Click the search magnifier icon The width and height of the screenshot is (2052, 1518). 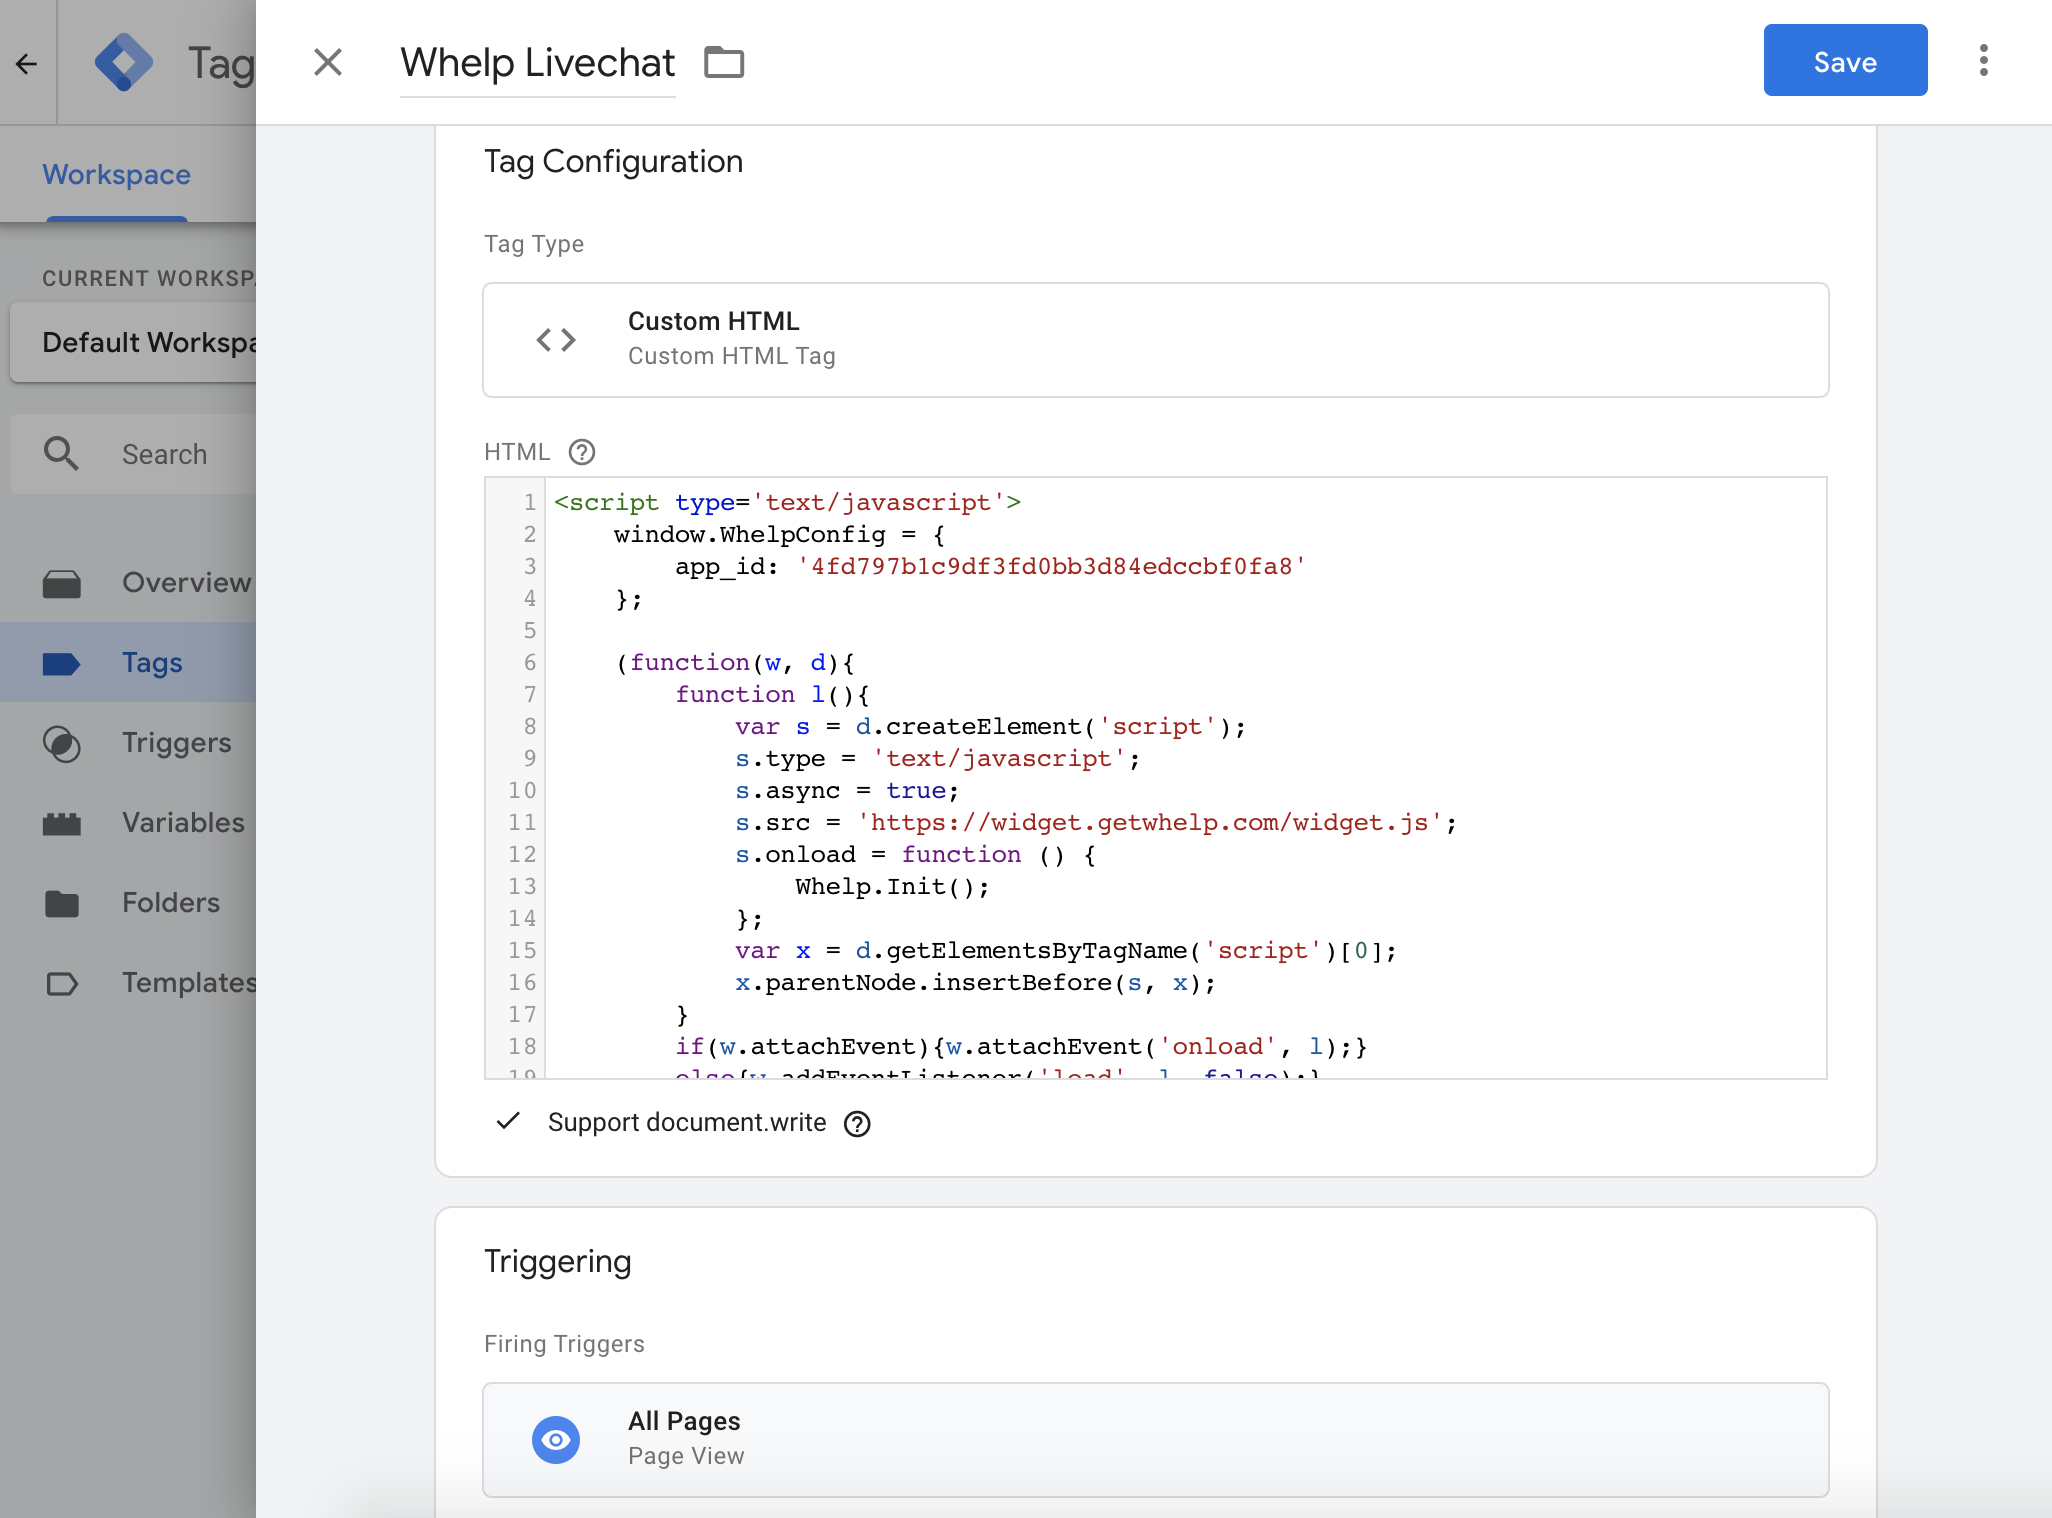click(x=61, y=453)
